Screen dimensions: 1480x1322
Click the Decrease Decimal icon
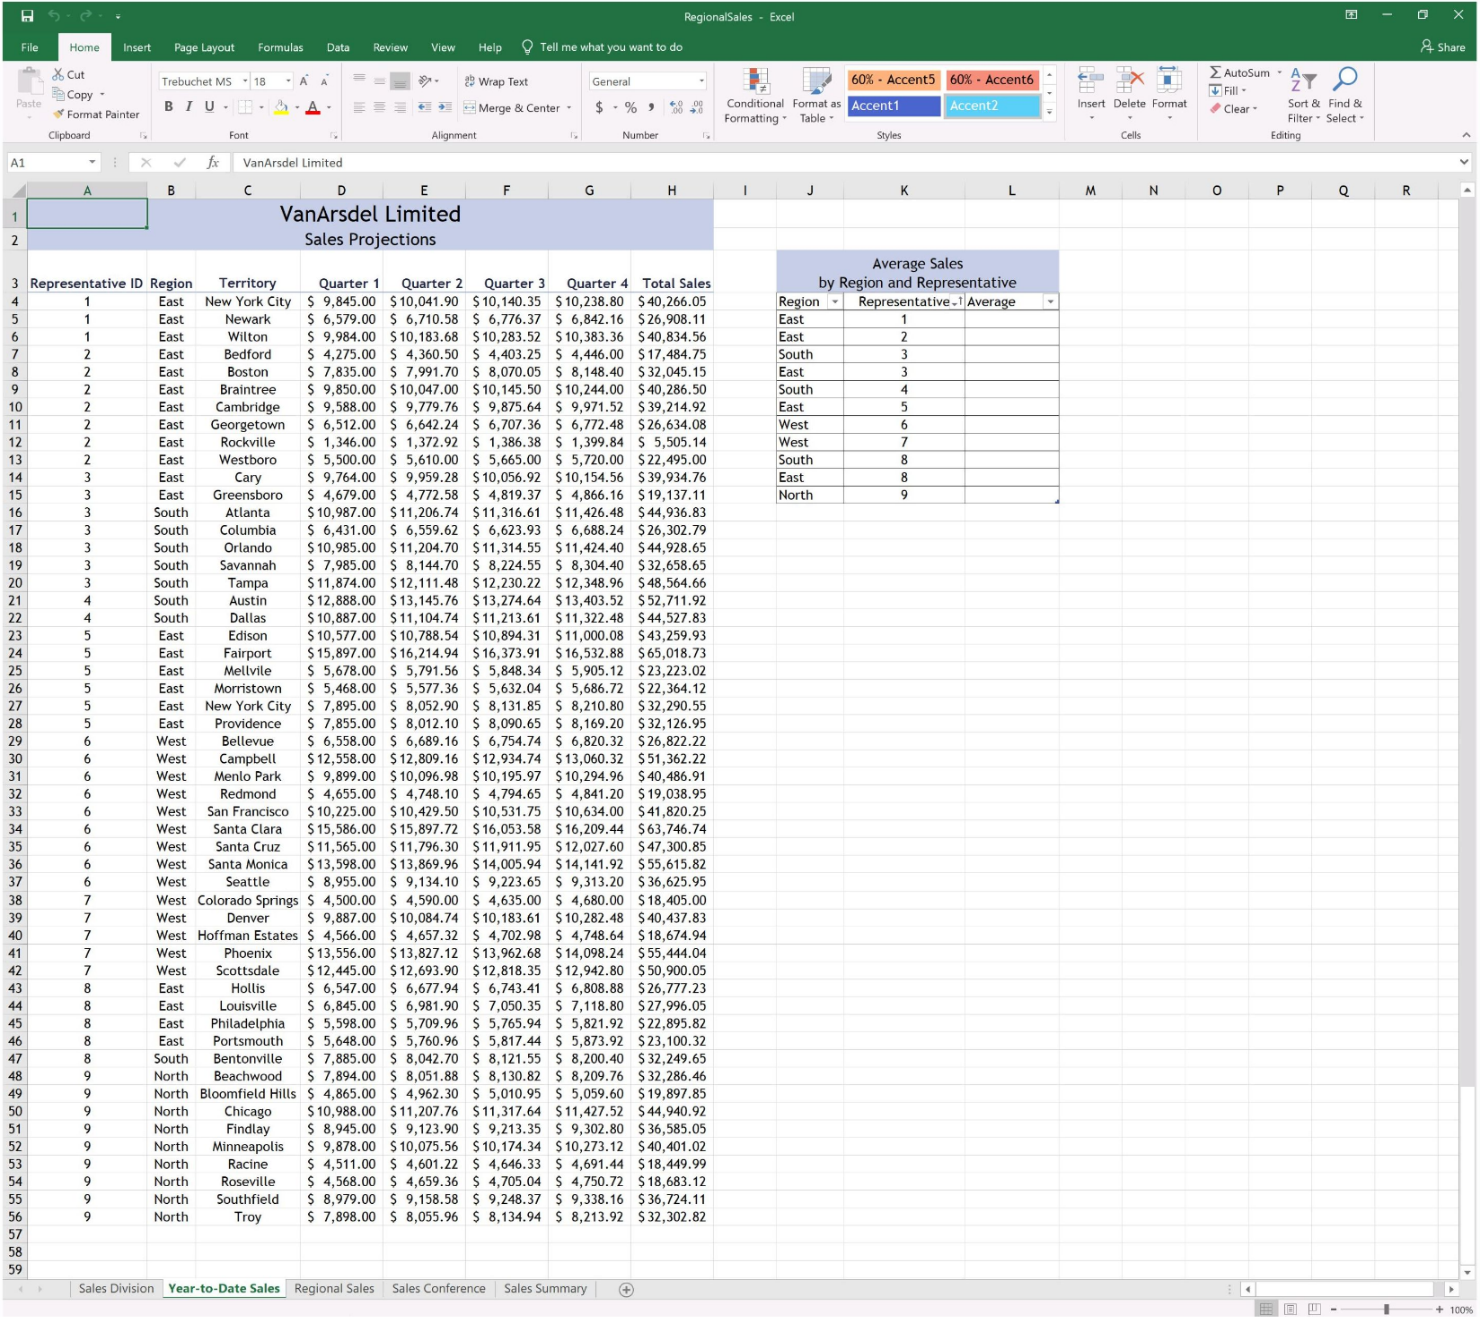point(697,107)
